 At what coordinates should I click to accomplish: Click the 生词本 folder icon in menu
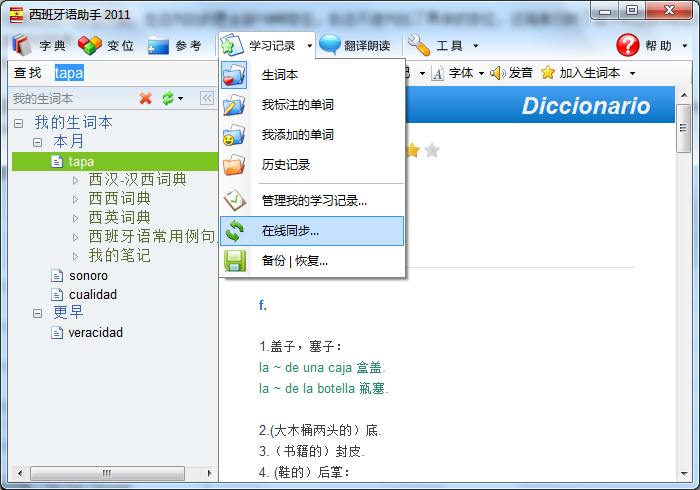234,75
